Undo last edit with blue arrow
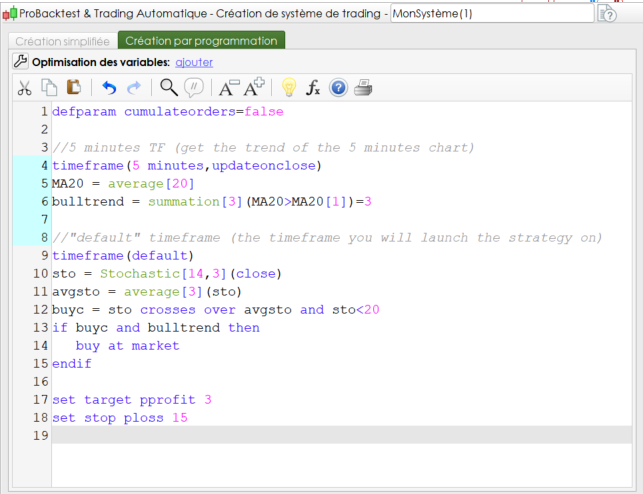This screenshot has width=643, height=494. coord(109,88)
